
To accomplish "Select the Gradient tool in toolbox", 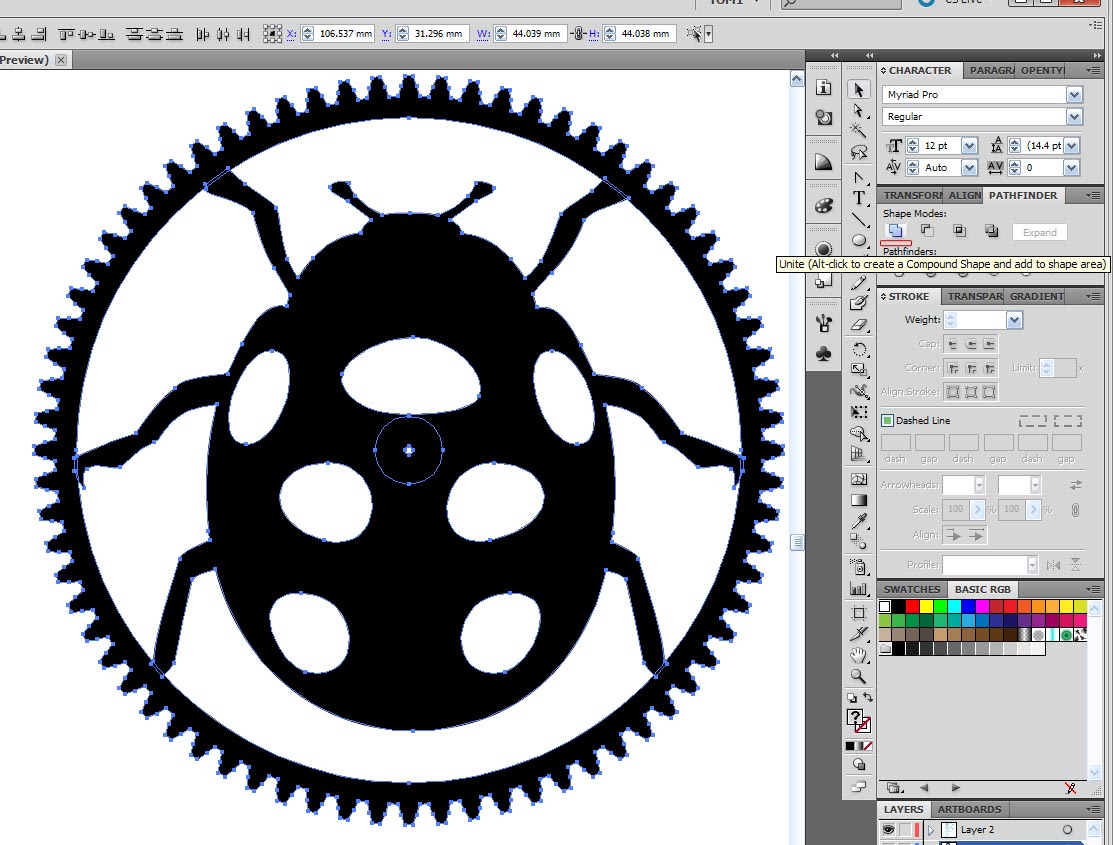I will (x=859, y=500).
